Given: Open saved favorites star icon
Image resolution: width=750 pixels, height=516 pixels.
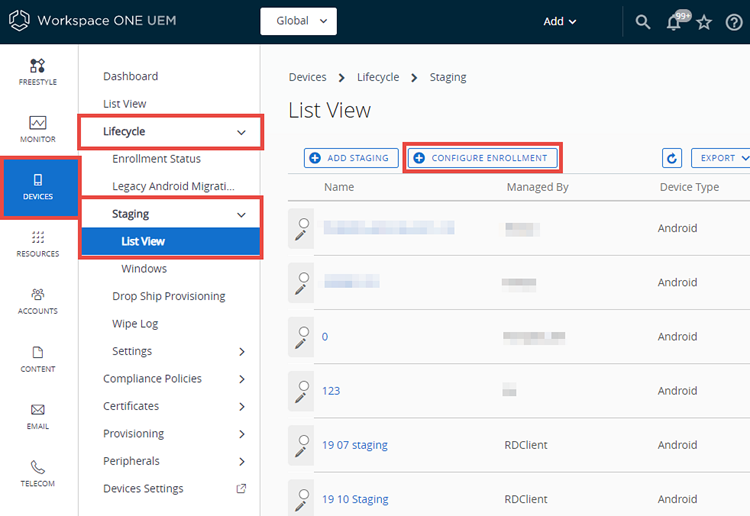Looking at the screenshot, I should click(x=704, y=22).
